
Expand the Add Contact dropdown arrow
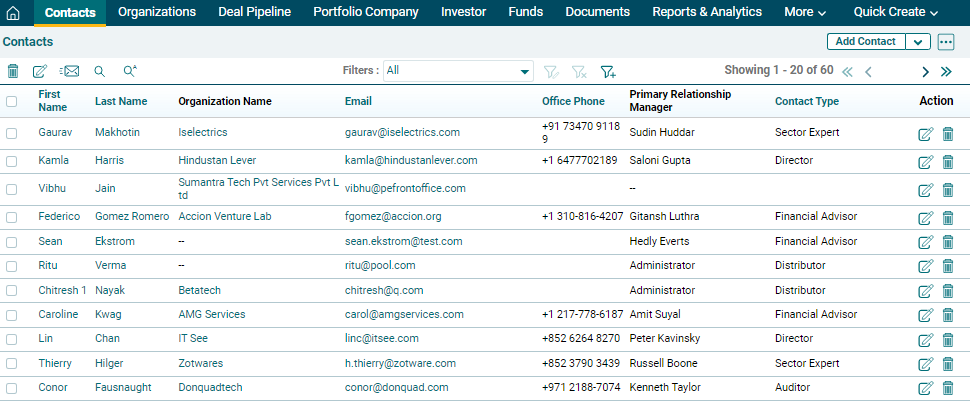click(917, 42)
